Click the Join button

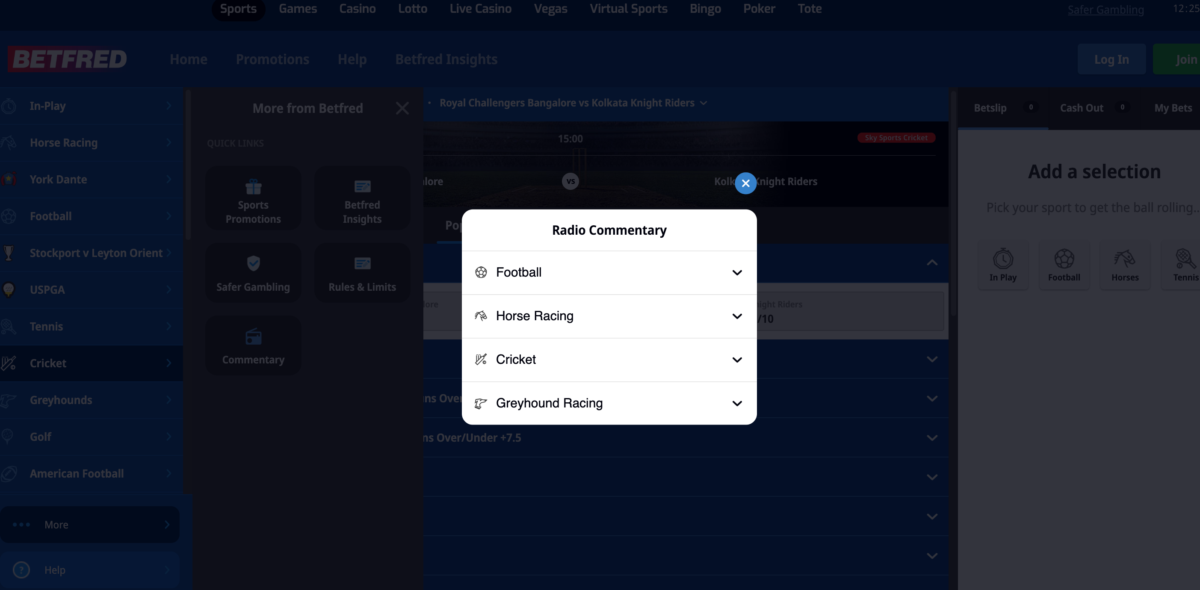[1176, 59]
